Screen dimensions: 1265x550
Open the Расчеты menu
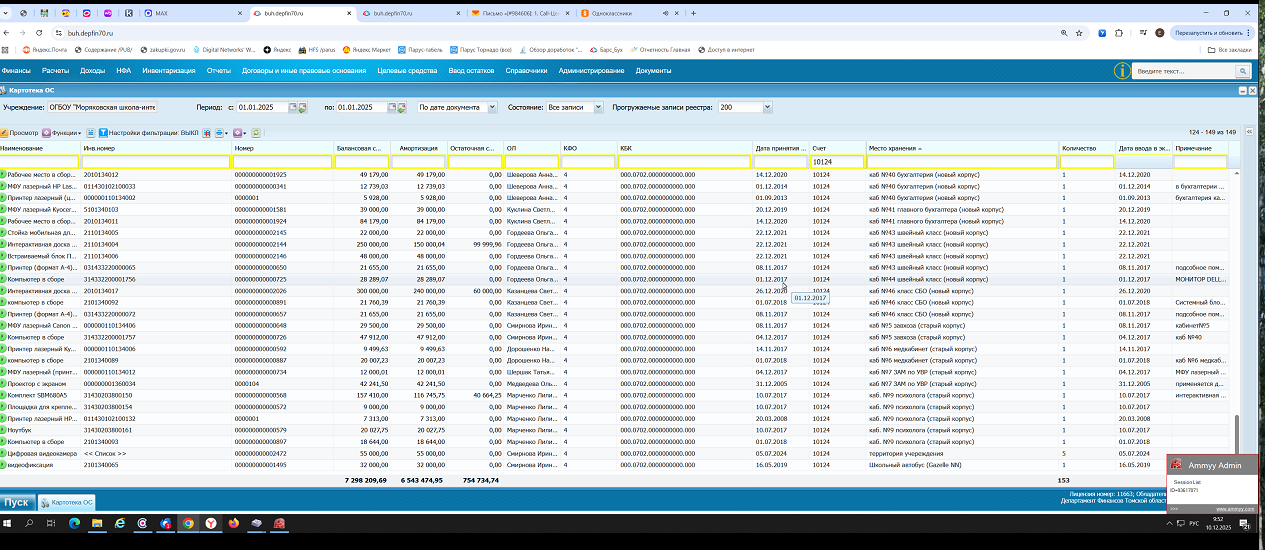pos(55,71)
